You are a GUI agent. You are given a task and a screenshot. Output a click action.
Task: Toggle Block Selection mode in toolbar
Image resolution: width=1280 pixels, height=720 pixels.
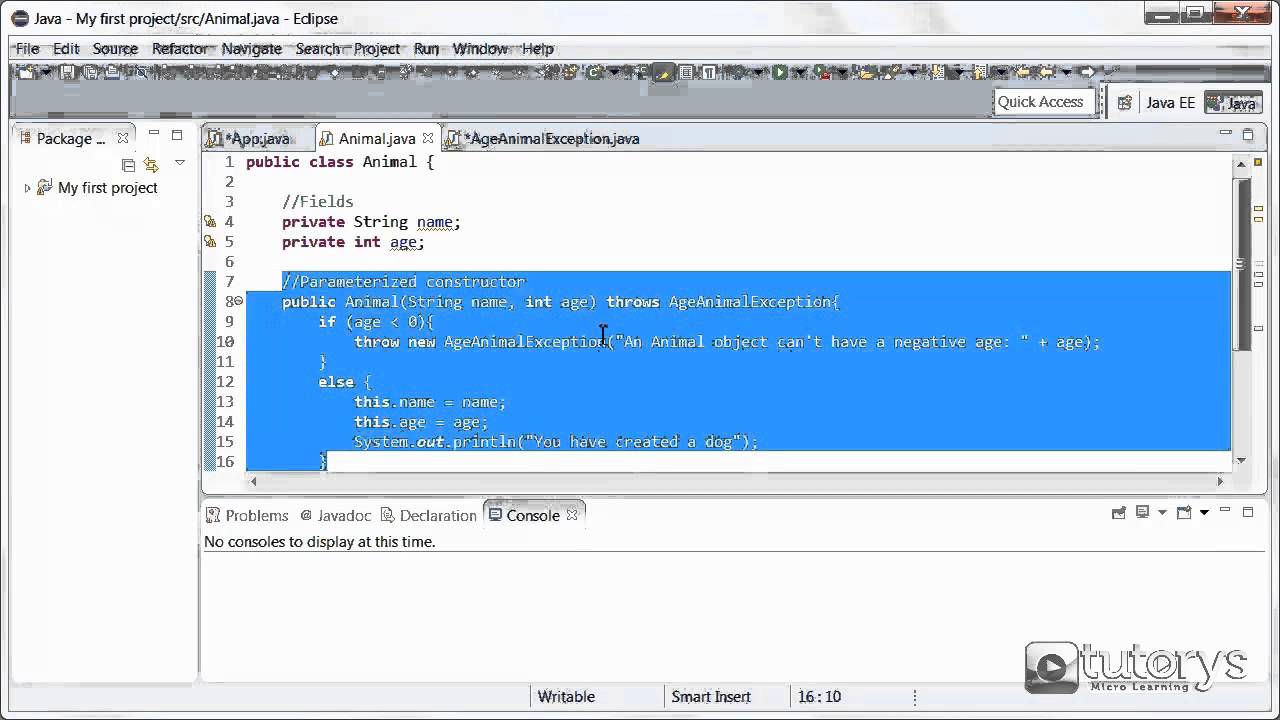pyautogui.click(x=686, y=72)
